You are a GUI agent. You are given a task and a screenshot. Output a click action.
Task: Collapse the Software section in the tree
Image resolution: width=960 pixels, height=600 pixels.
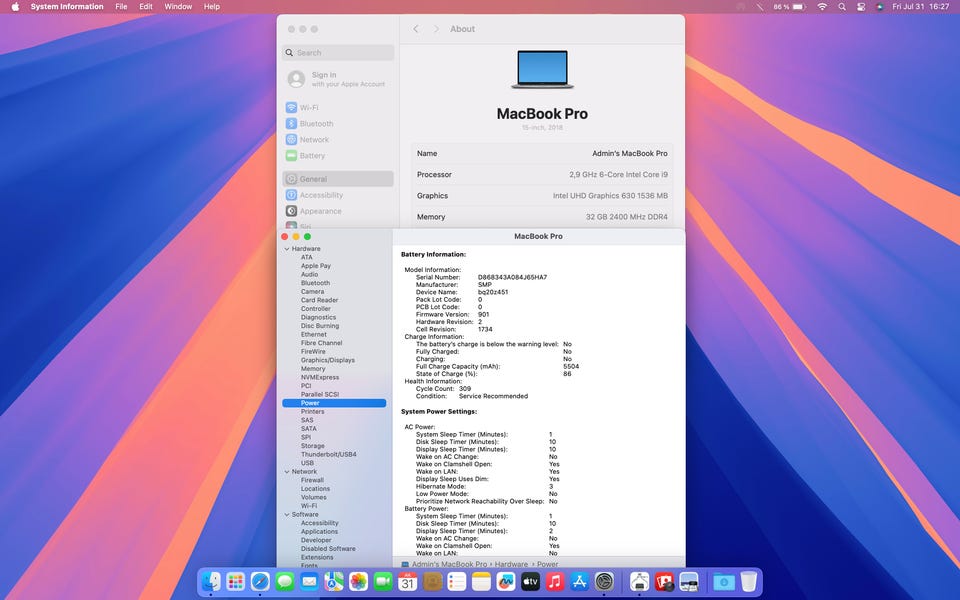[x=287, y=515]
